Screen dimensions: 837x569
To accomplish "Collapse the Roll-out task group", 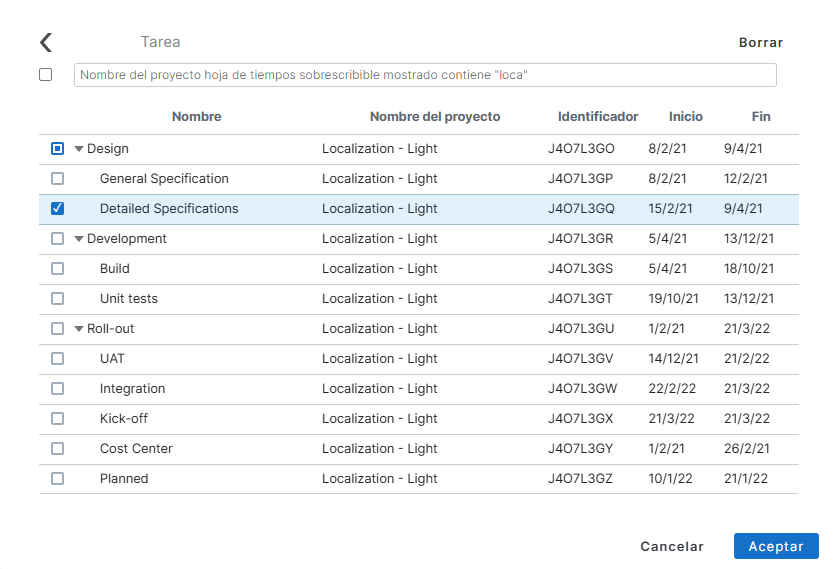I will (79, 329).
